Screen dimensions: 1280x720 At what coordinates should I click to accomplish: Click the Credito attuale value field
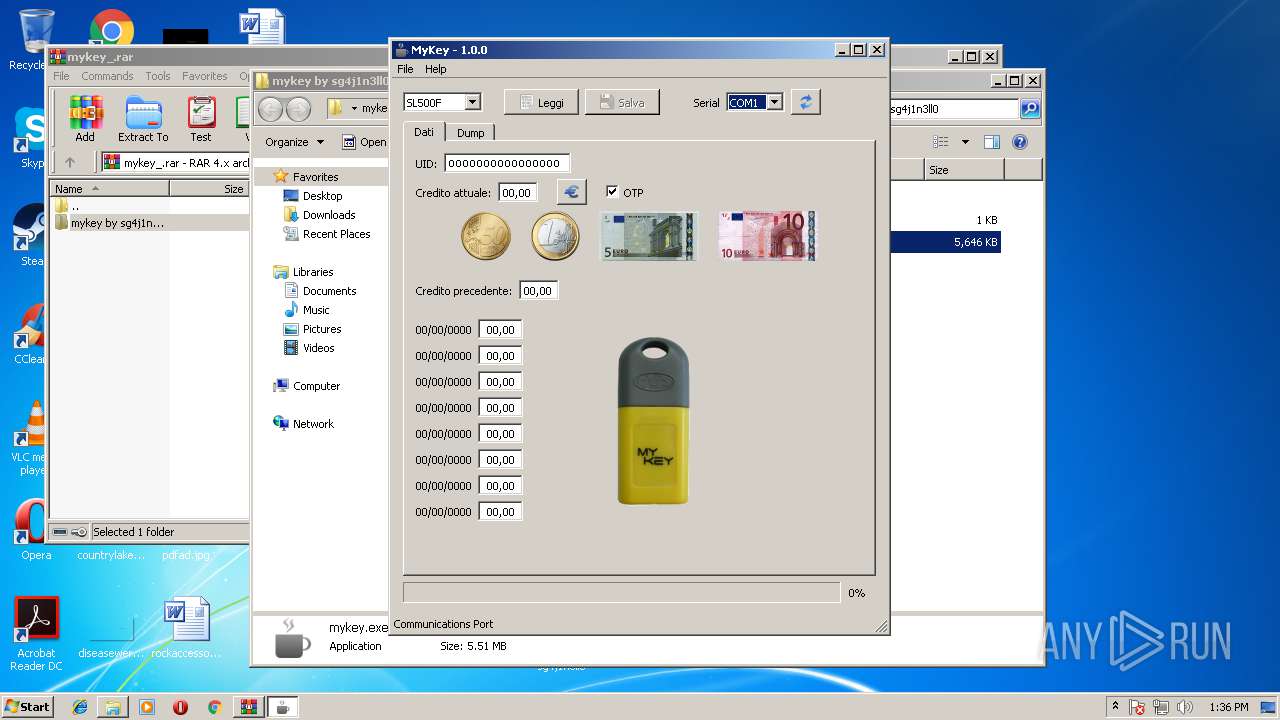pos(518,193)
